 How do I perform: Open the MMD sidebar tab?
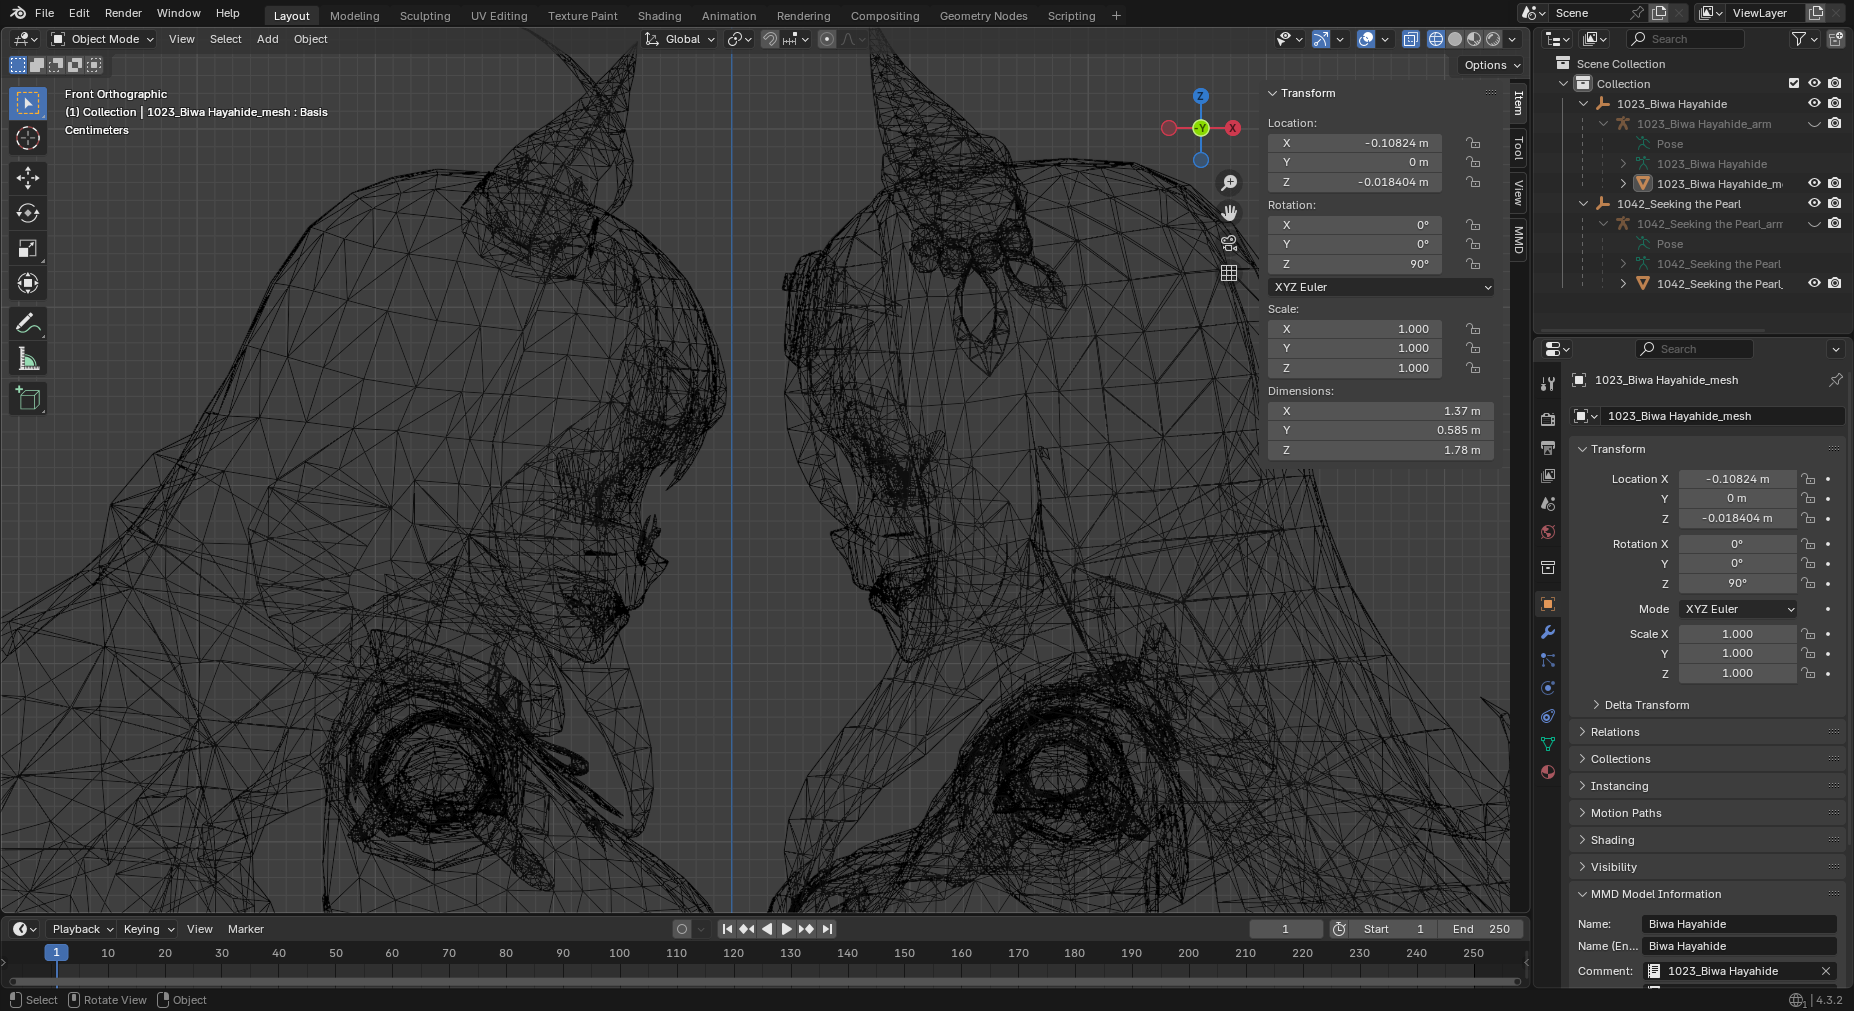pyautogui.click(x=1518, y=239)
